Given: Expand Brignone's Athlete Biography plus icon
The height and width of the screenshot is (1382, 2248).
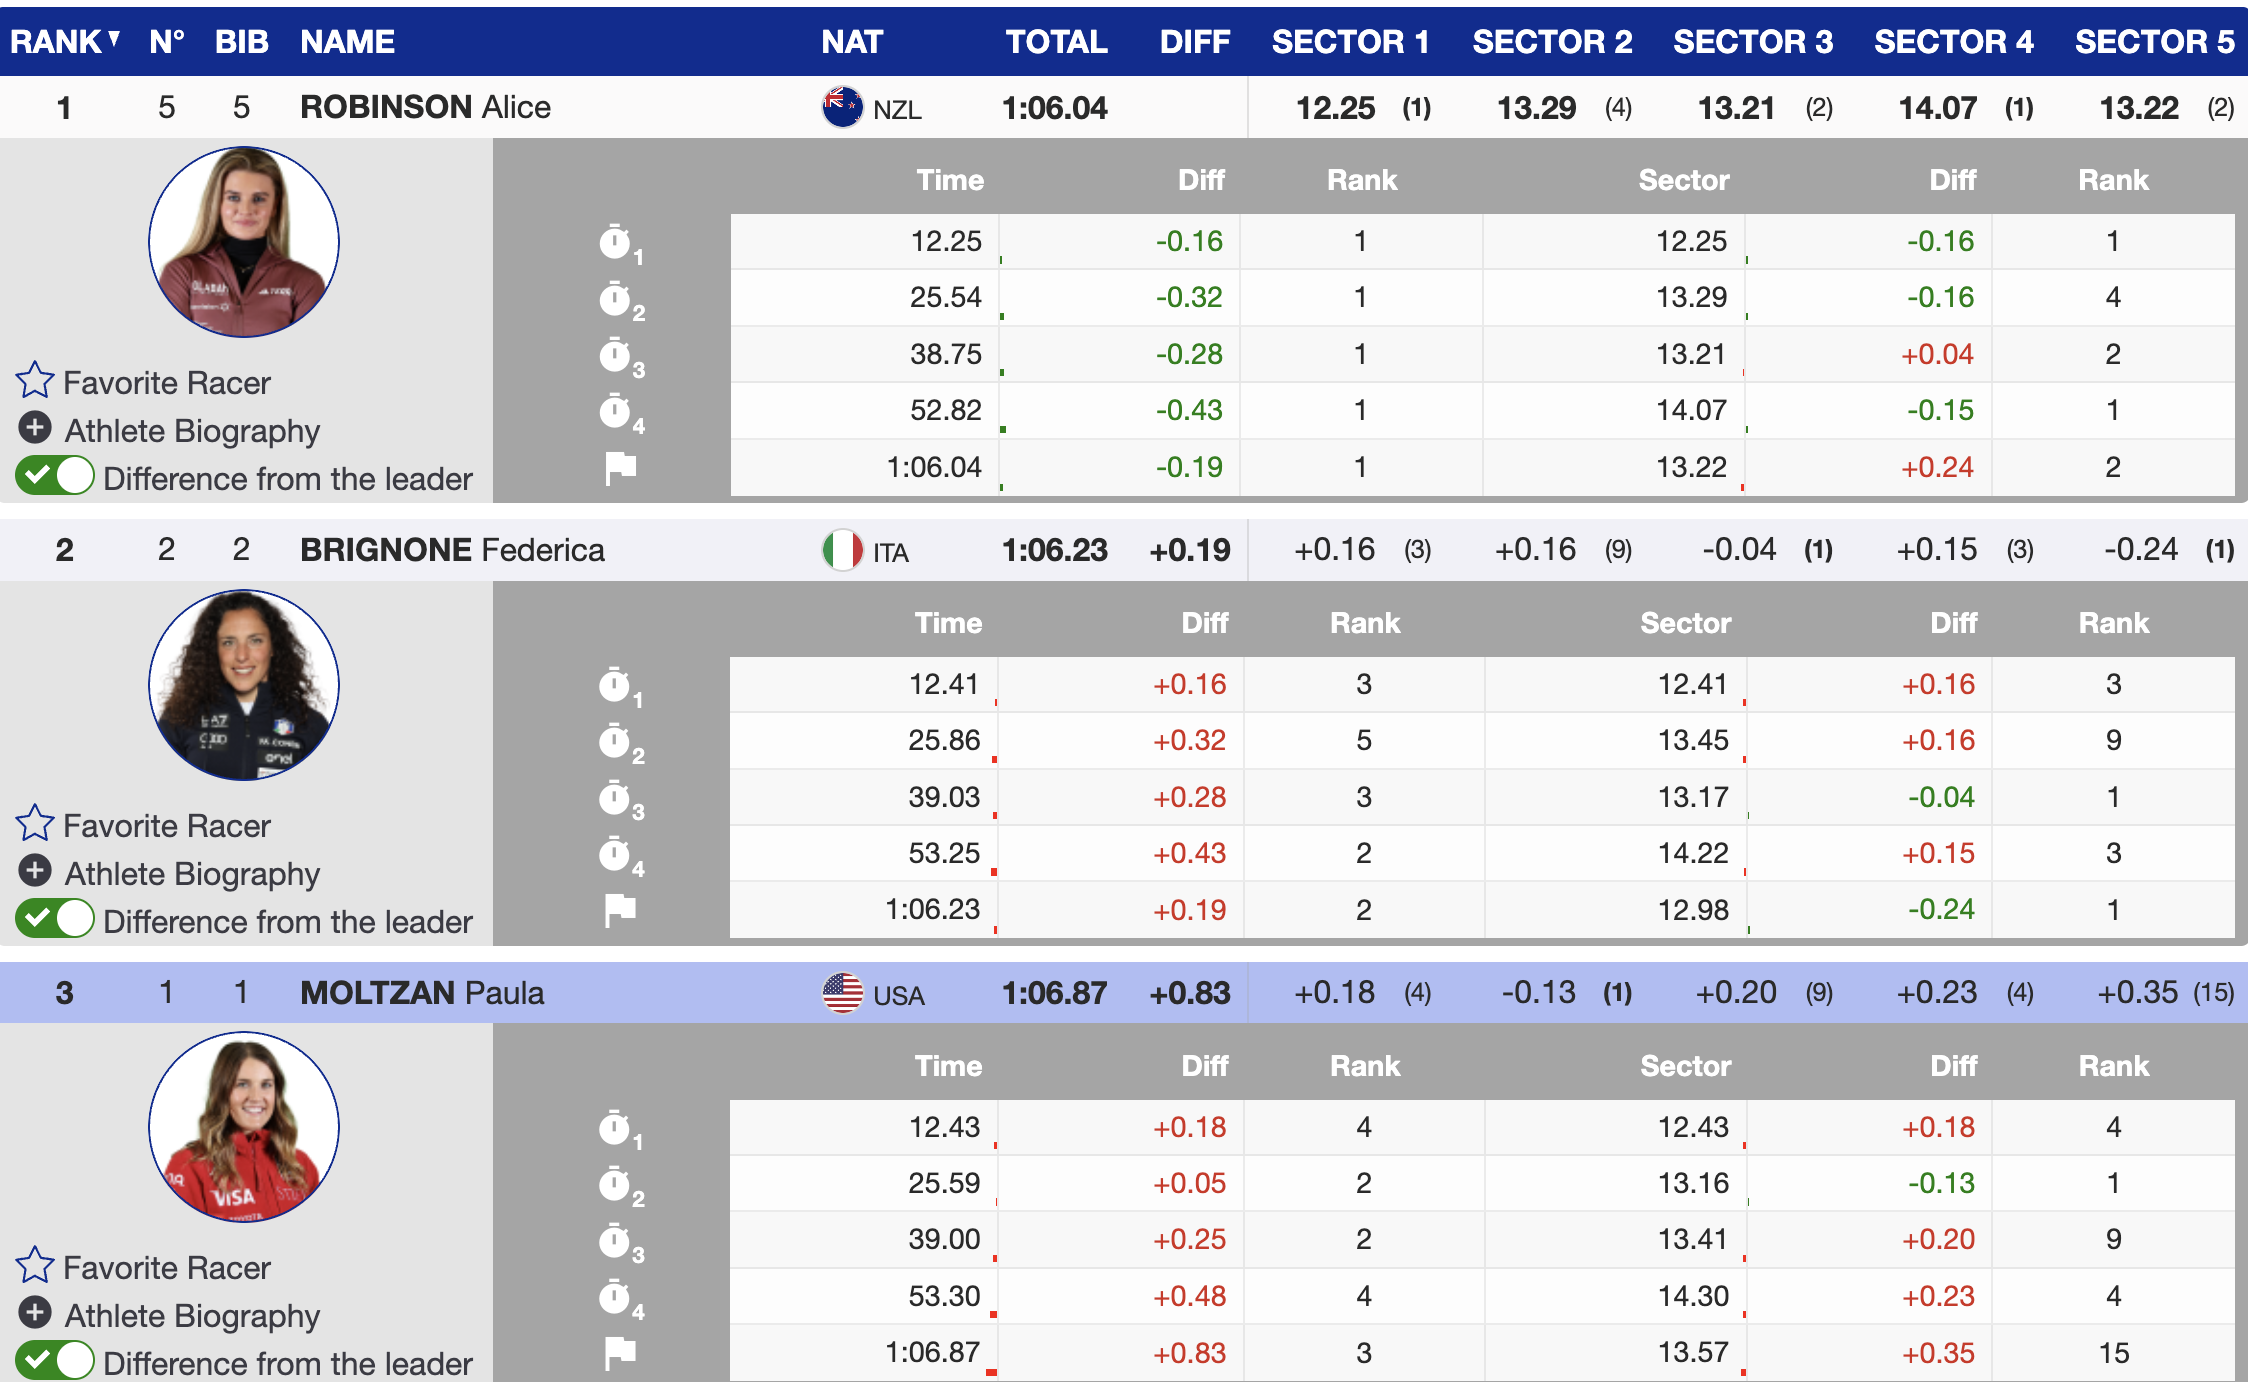Looking at the screenshot, I should [35, 871].
